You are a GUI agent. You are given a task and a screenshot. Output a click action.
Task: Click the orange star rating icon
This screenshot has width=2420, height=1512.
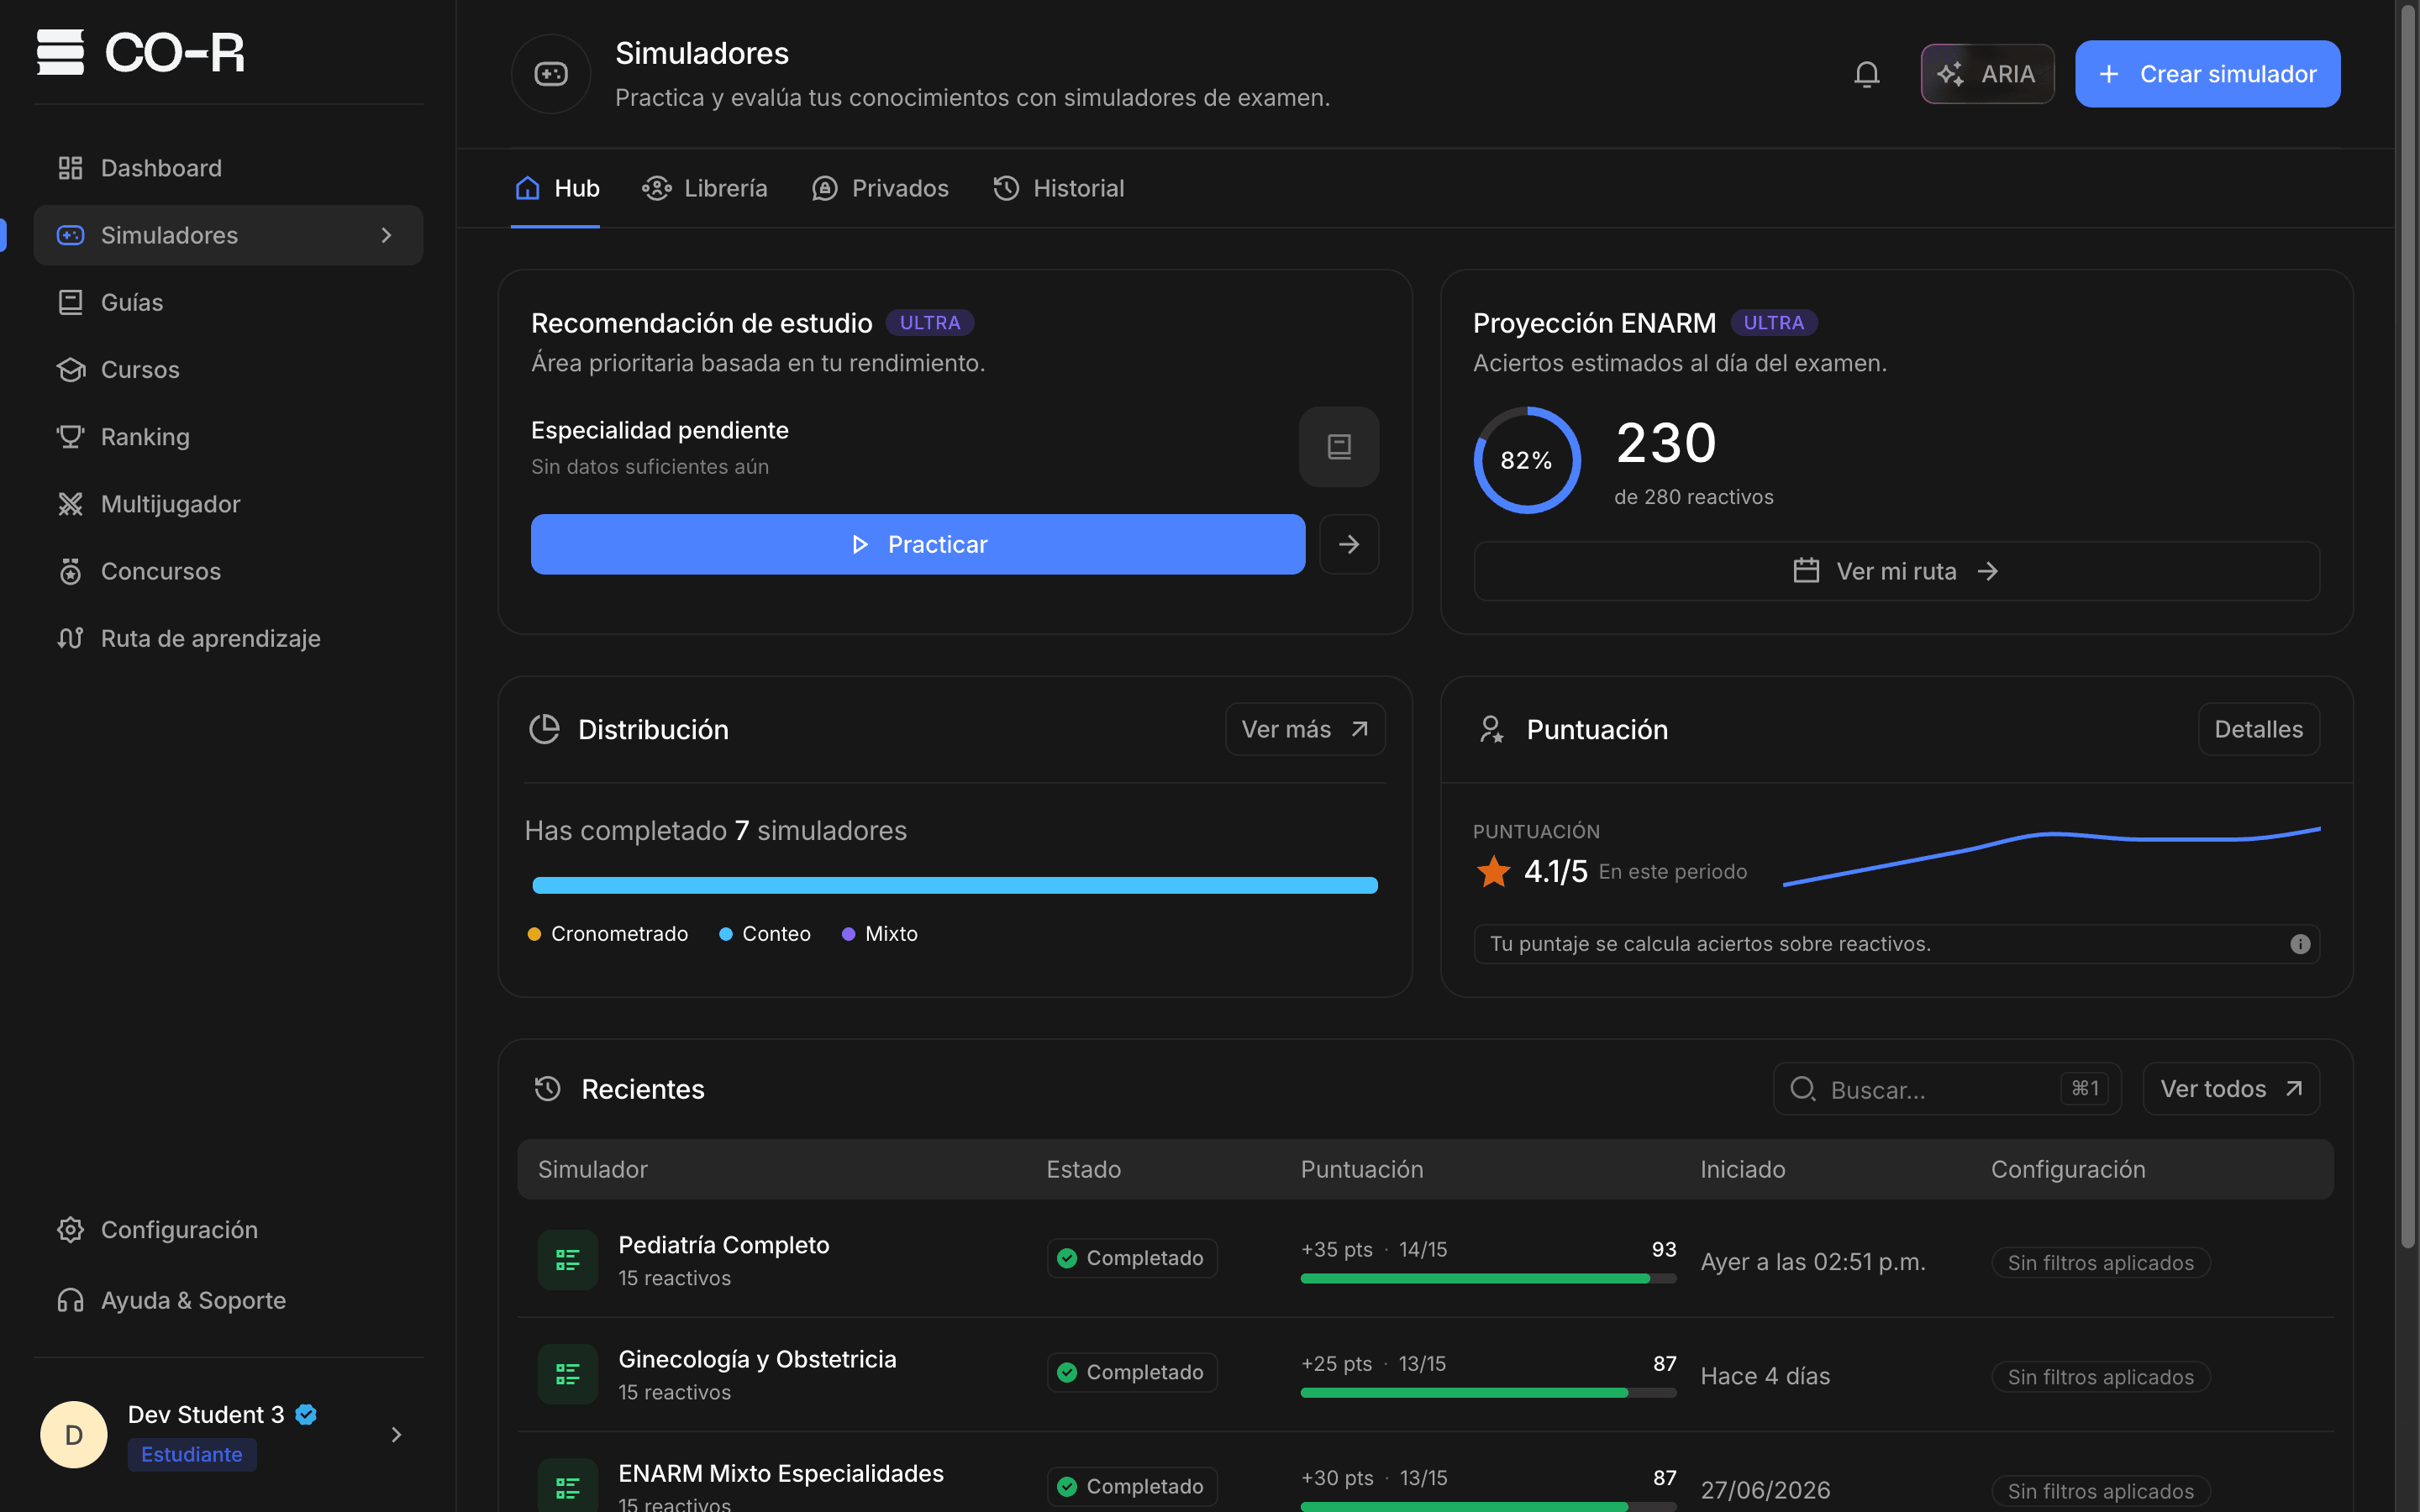click(1494, 871)
